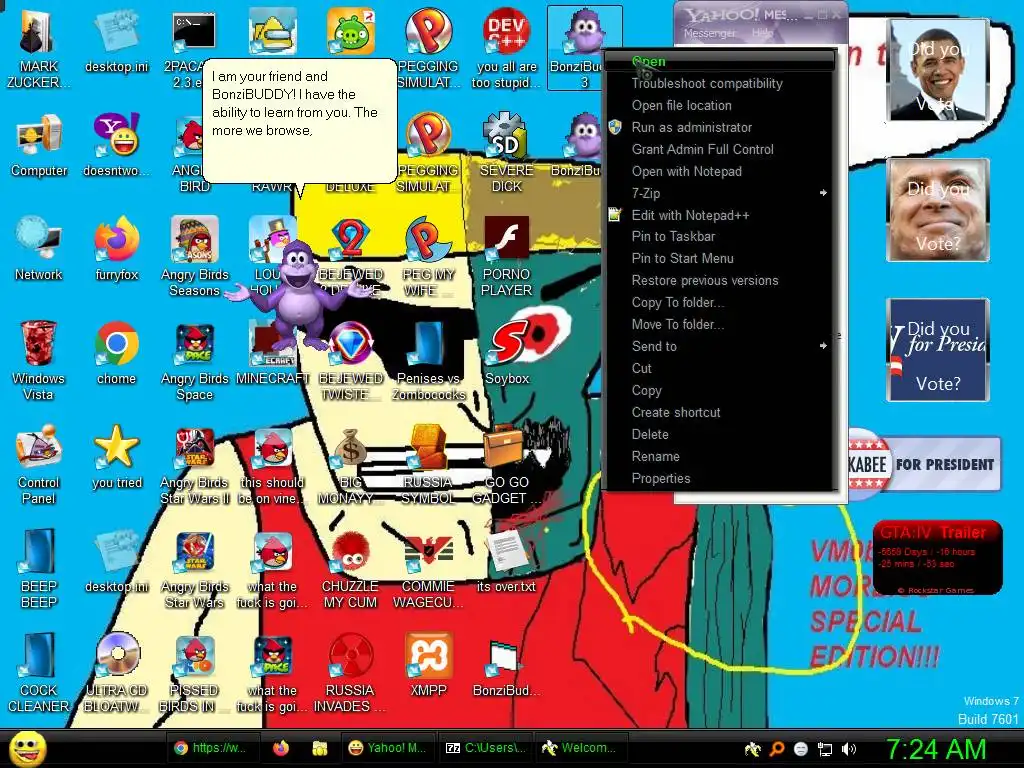
Task: Choose Run as administrator
Action: [720, 127]
